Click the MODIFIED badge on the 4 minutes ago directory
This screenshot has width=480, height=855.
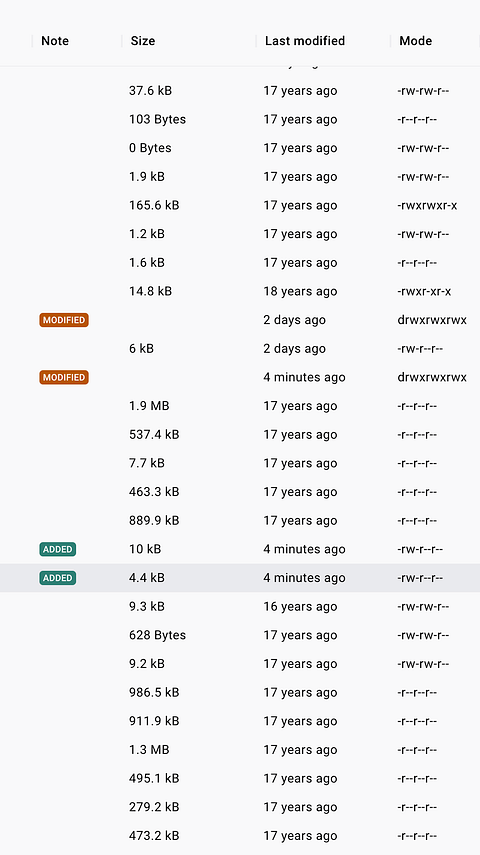point(64,377)
